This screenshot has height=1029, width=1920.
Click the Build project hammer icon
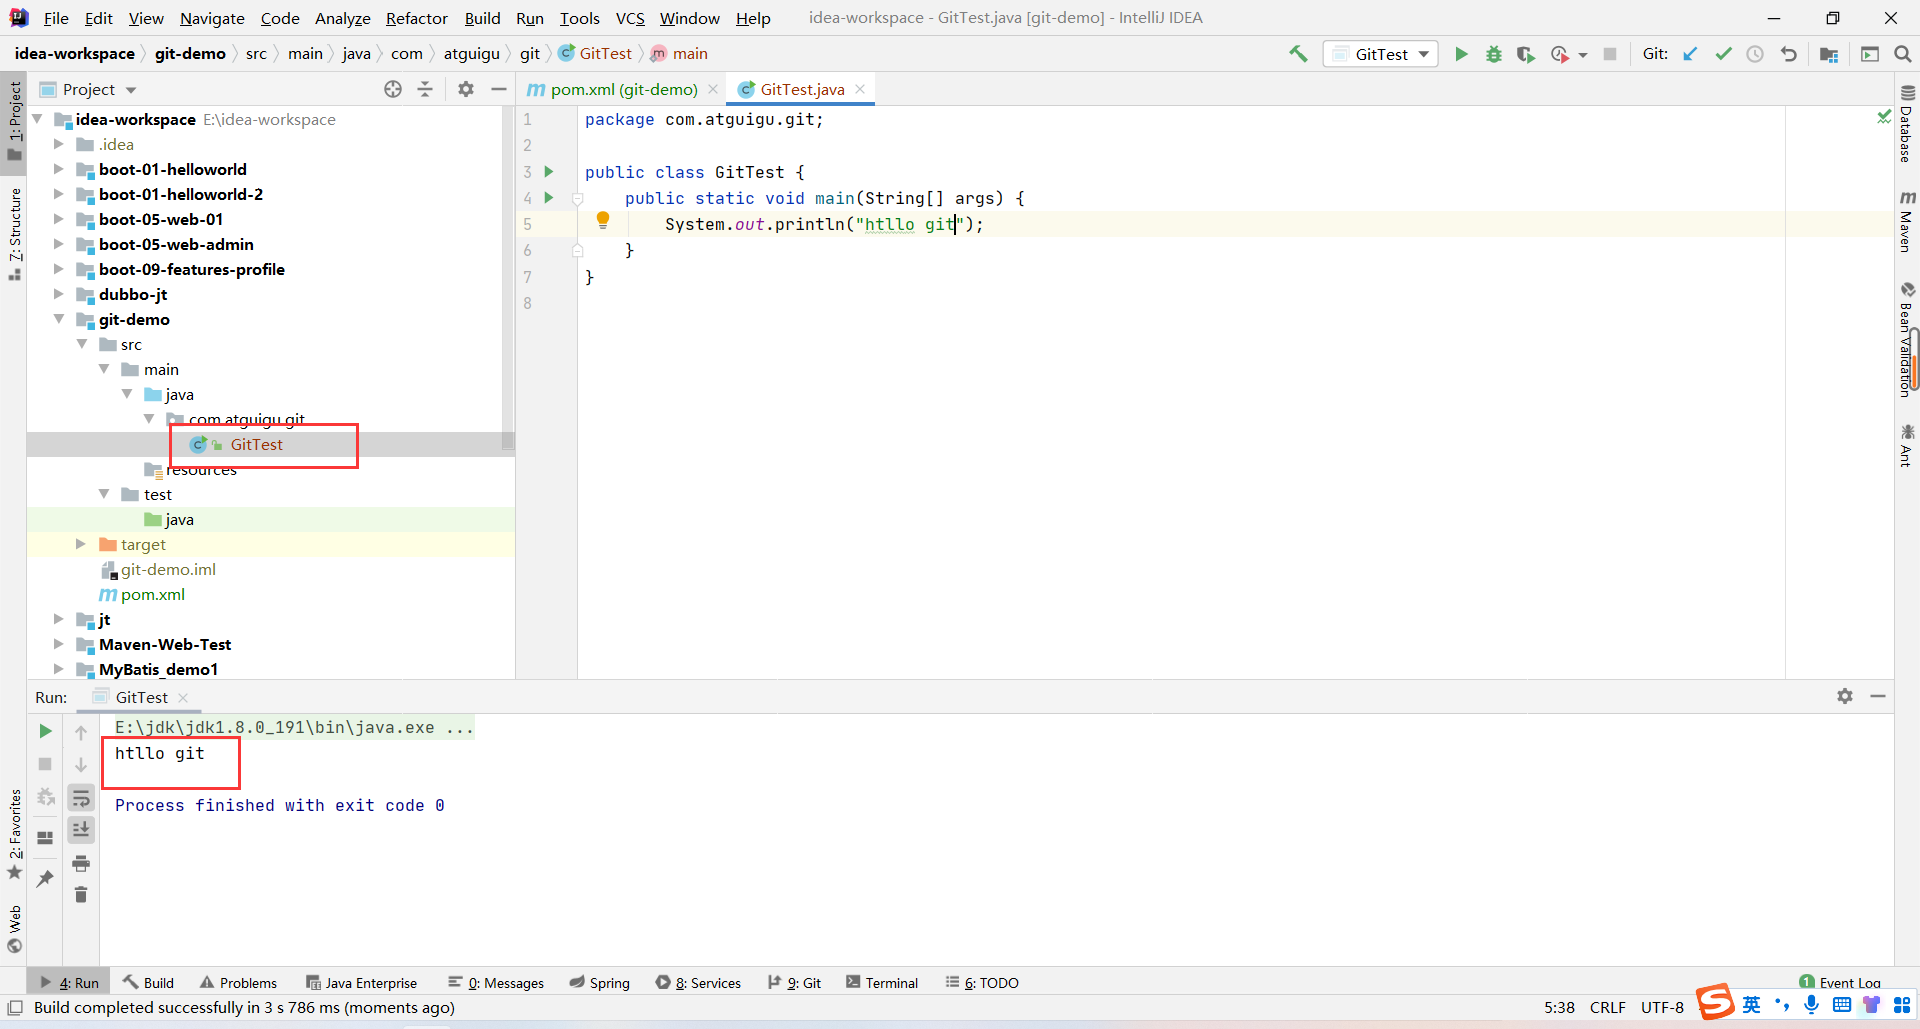(1298, 54)
